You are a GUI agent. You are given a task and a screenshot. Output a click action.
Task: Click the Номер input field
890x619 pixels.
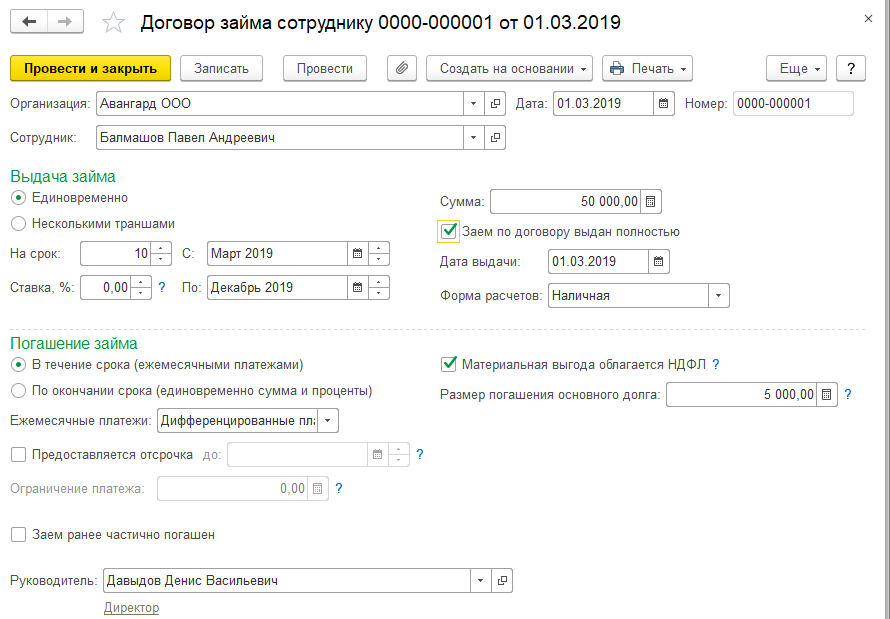pos(793,104)
